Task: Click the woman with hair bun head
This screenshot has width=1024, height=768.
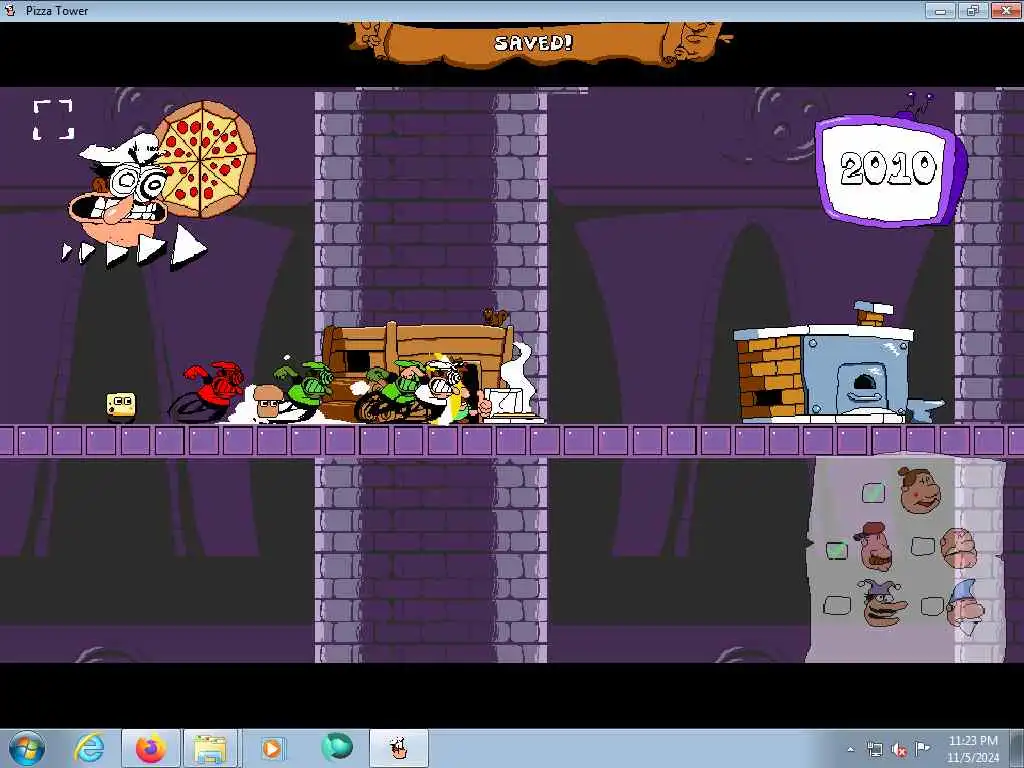Action: (920, 490)
